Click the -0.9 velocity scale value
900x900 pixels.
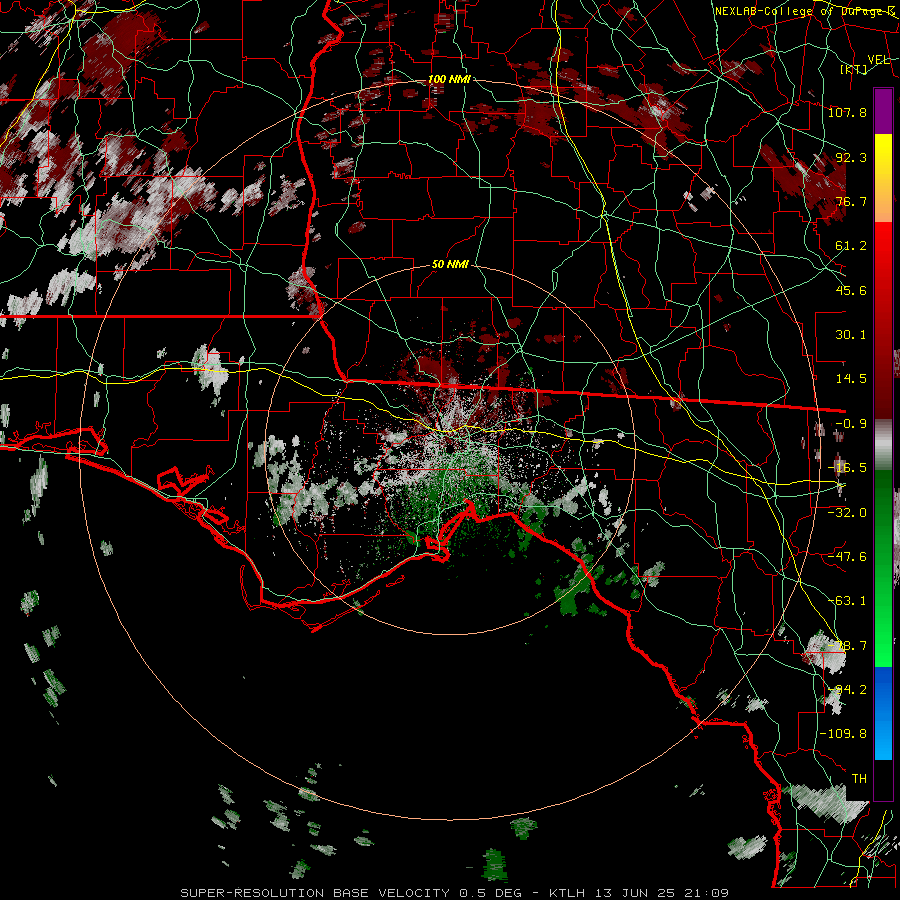(x=851, y=423)
